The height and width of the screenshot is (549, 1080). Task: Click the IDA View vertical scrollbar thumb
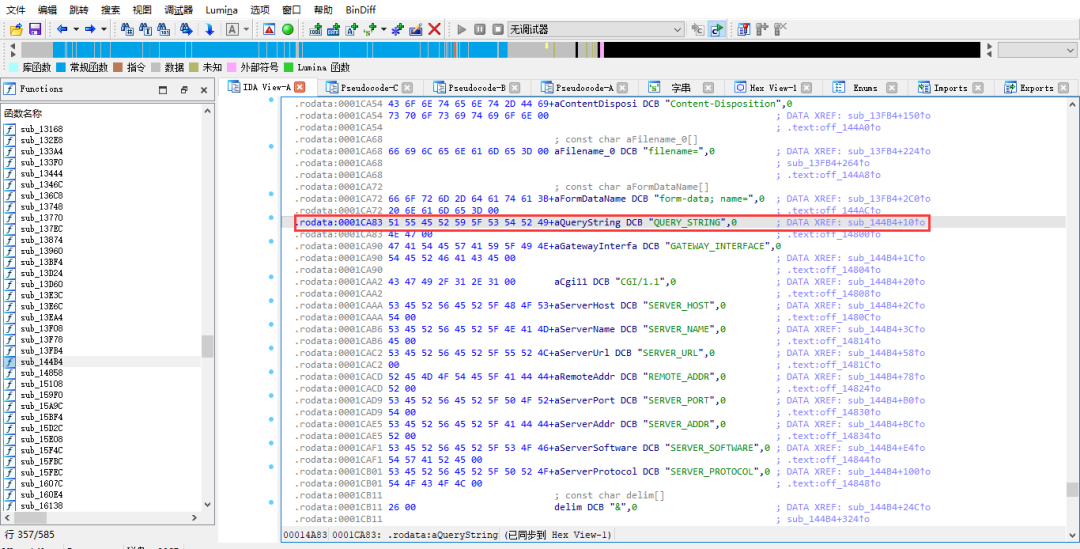coord(1072,489)
